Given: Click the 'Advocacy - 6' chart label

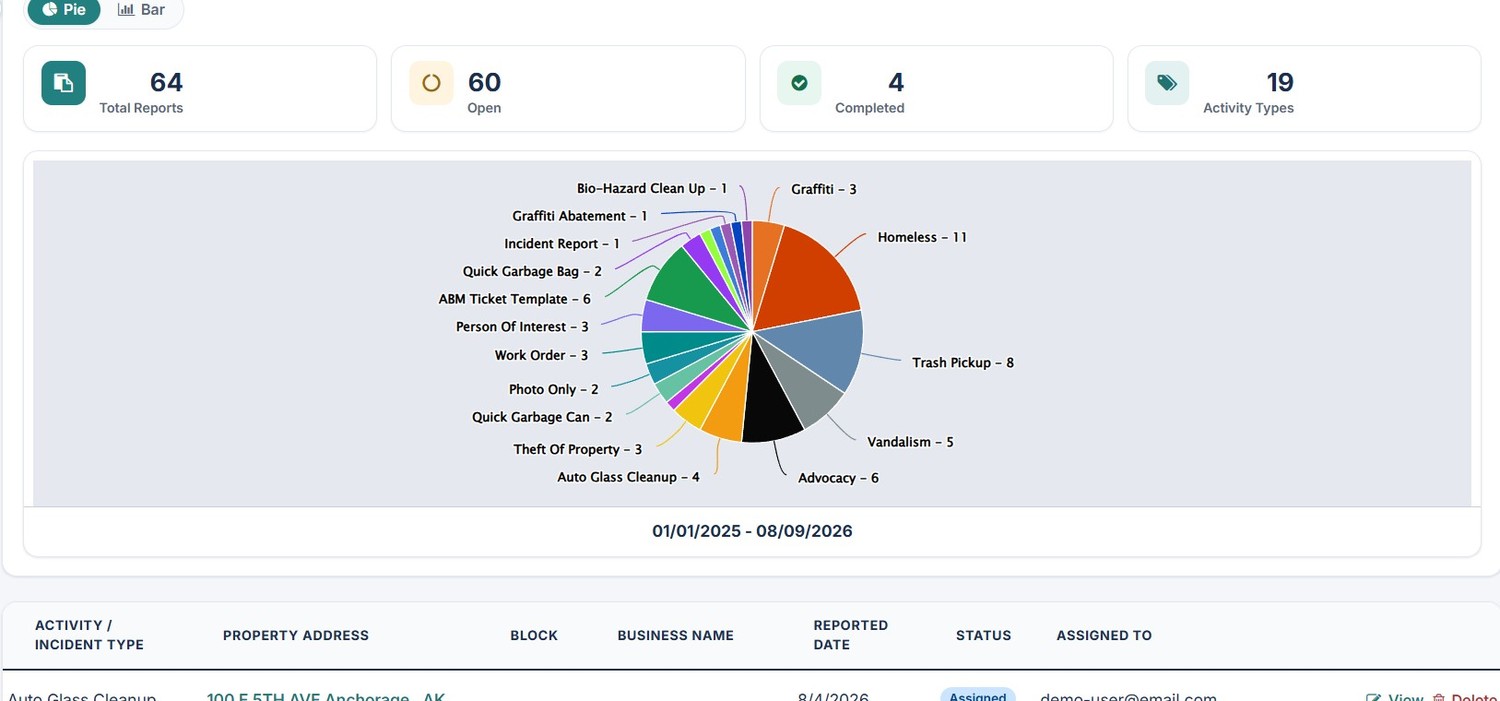Looking at the screenshot, I should pyautogui.click(x=838, y=477).
